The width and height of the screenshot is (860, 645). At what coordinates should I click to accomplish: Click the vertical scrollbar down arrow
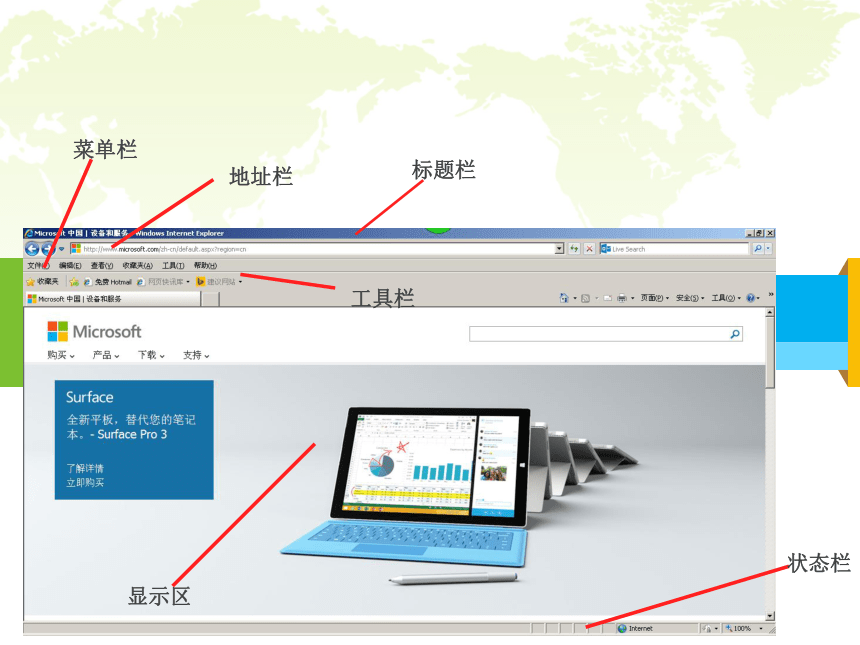point(770,616)
